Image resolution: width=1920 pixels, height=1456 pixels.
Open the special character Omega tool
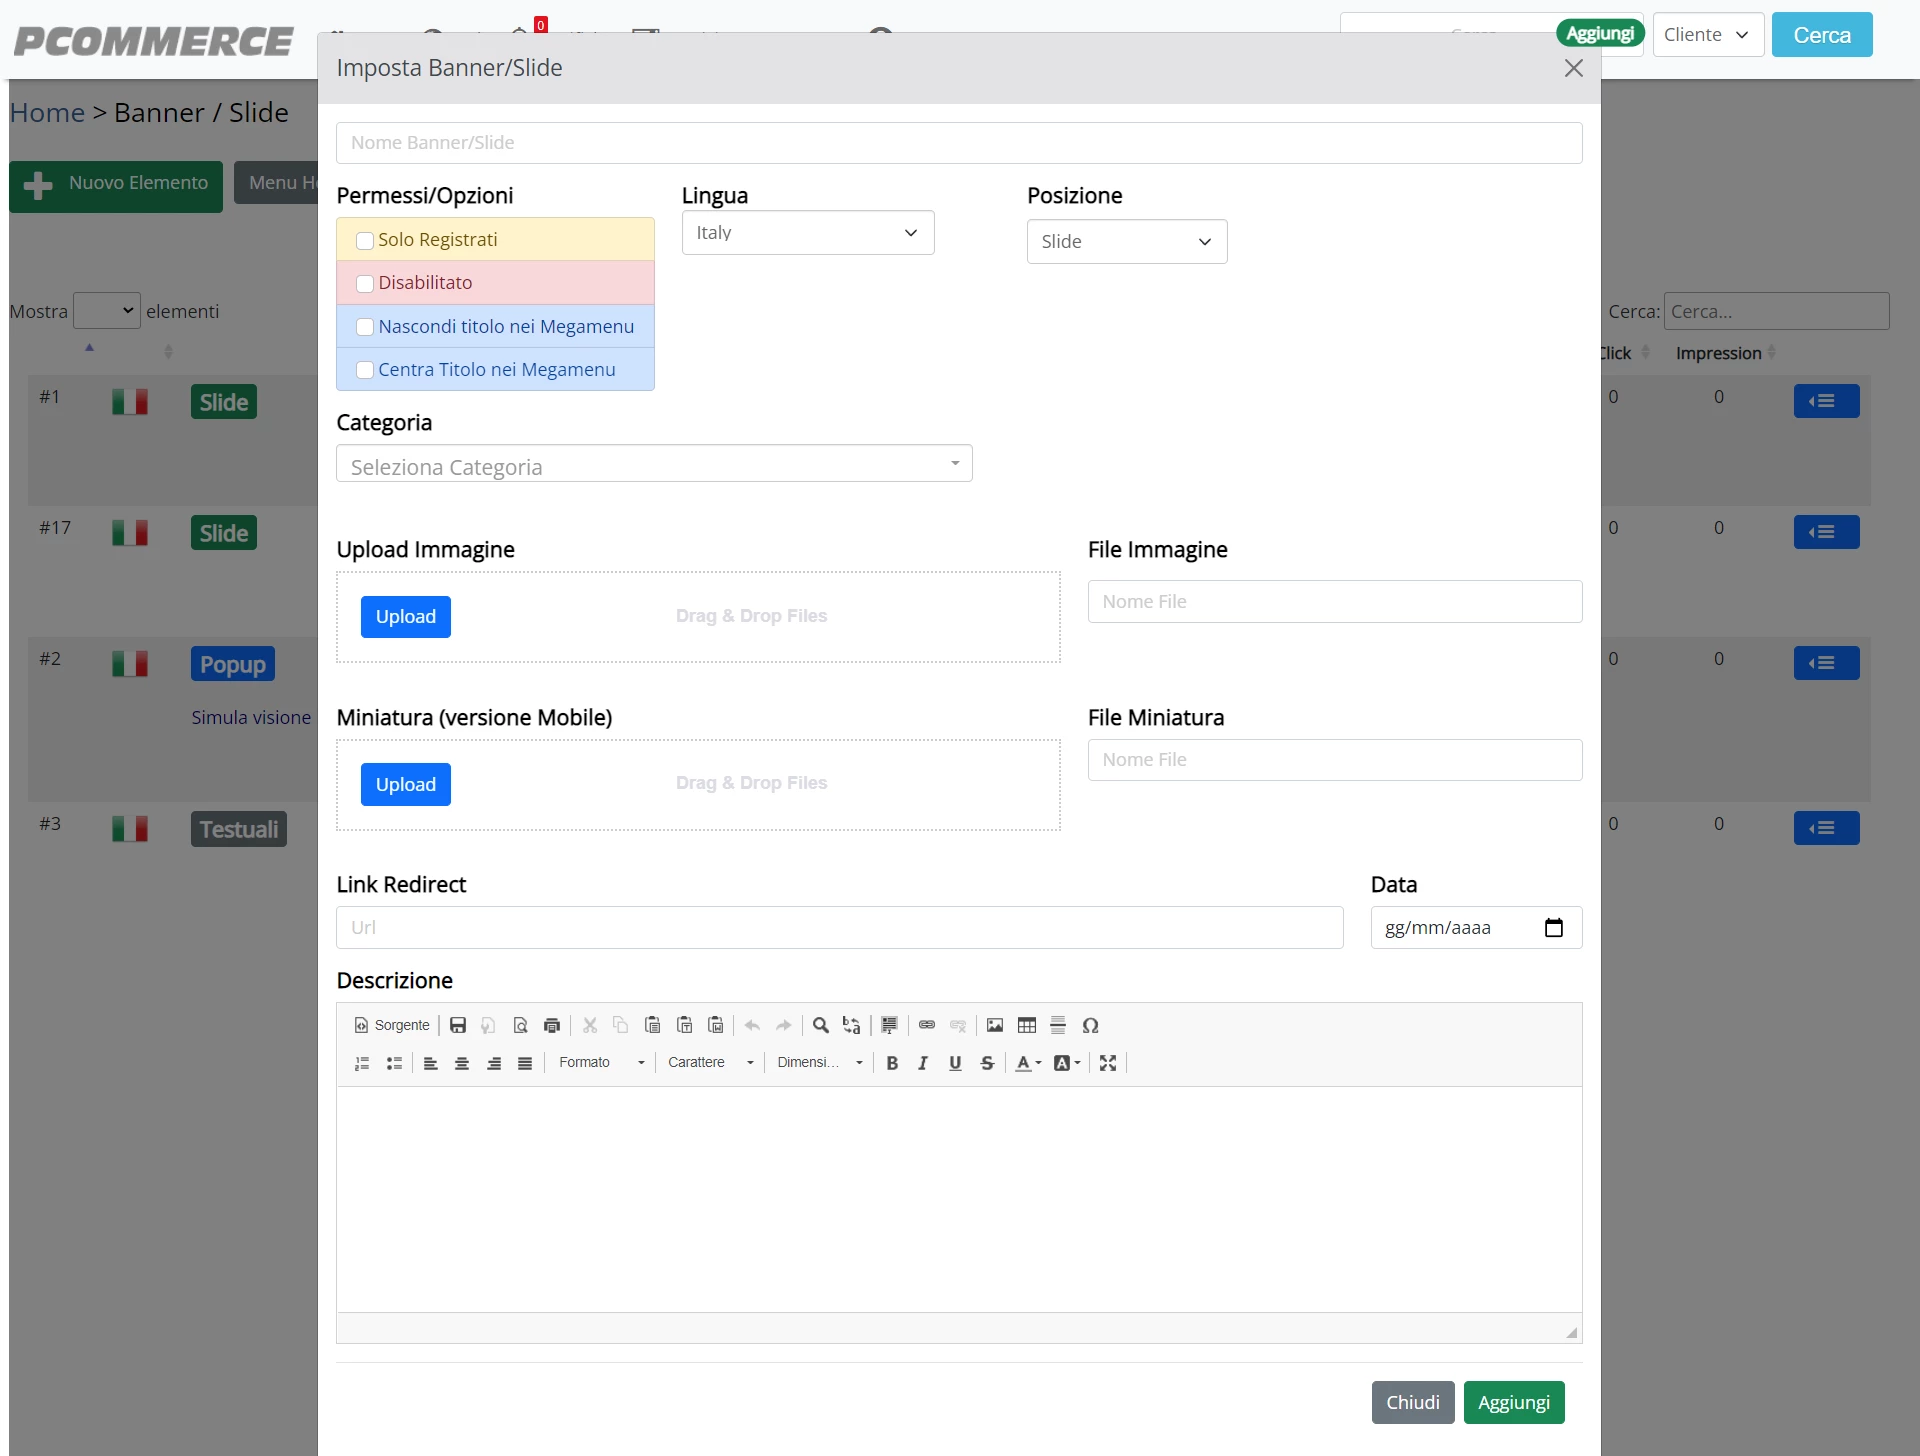[1091, 1025]
